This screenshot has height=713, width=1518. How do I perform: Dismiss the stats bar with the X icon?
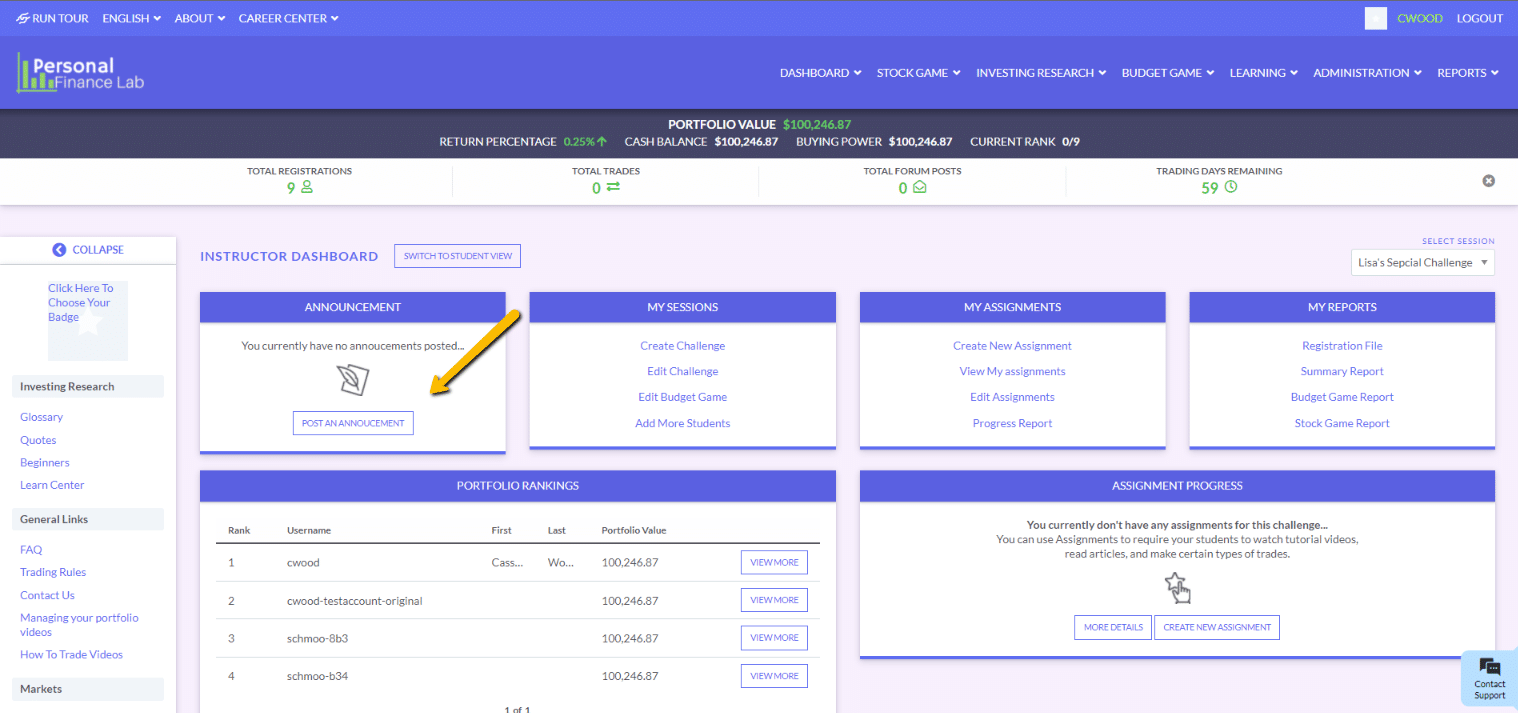pos(1488,181)
